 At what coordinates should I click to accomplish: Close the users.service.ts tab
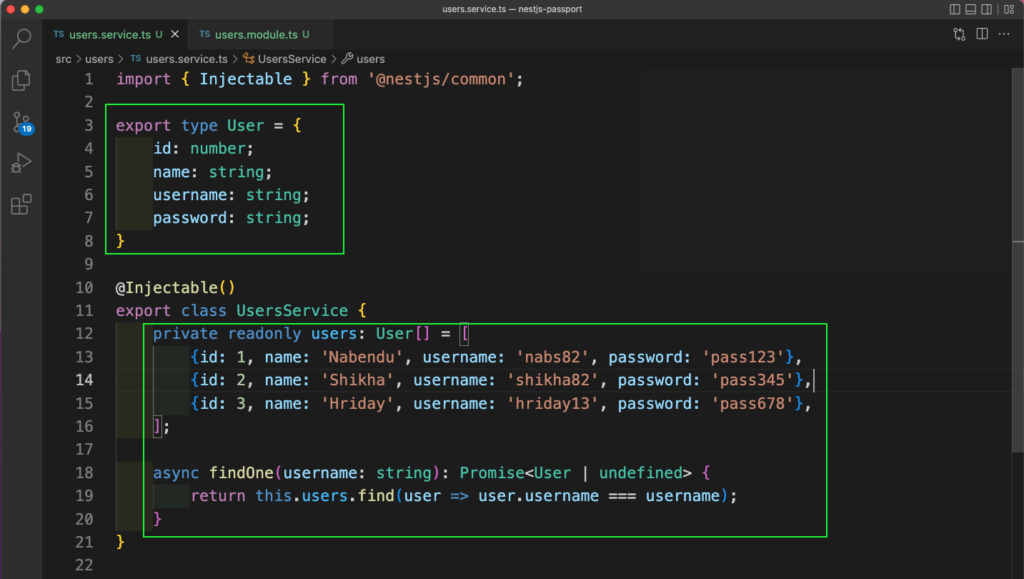pos(173,35)
